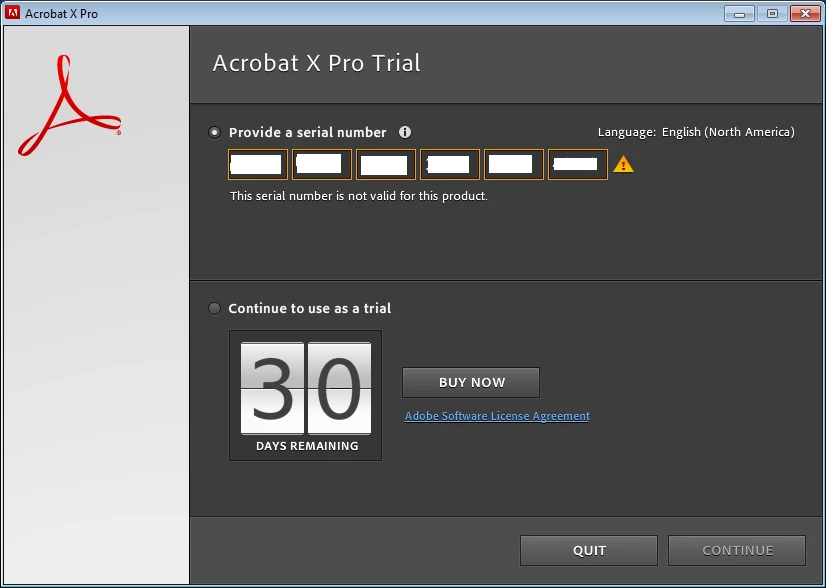The image size is (826, 588).
Task: Click the fourth serial number field
Action: (450, 164)
